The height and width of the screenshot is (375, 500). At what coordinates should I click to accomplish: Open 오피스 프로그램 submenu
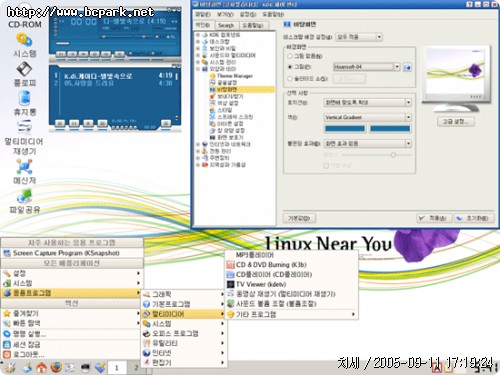pos(184,333)
